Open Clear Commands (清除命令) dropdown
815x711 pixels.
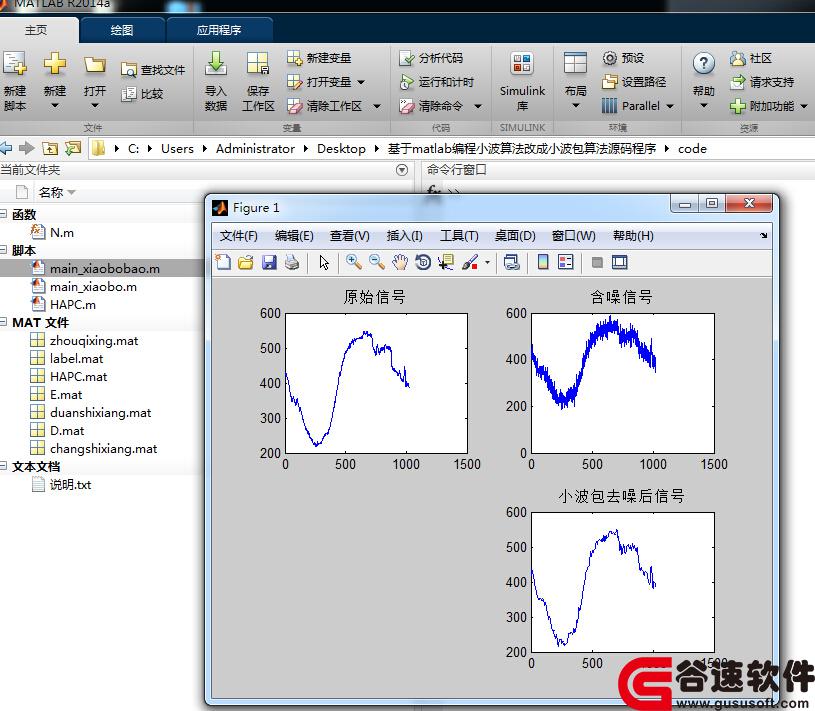pyautogui.click(x=478, y=107)
